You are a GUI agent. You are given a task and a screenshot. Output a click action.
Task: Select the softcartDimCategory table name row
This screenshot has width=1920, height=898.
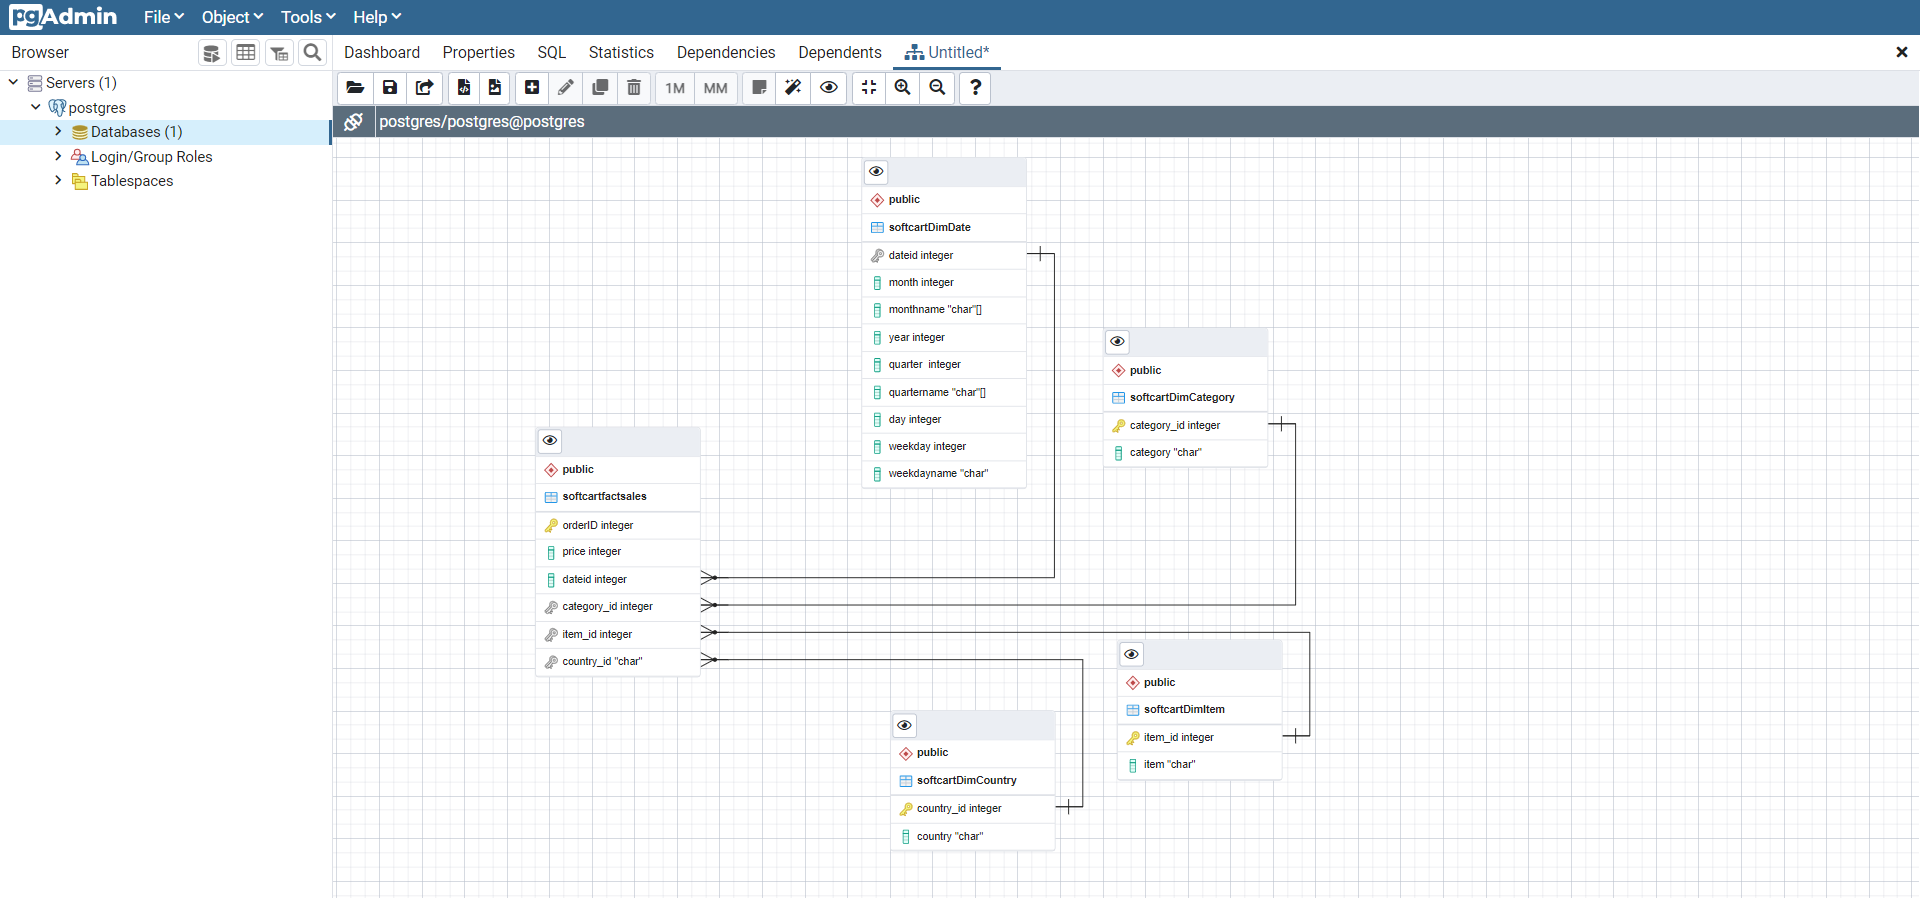click(1186, 398)
